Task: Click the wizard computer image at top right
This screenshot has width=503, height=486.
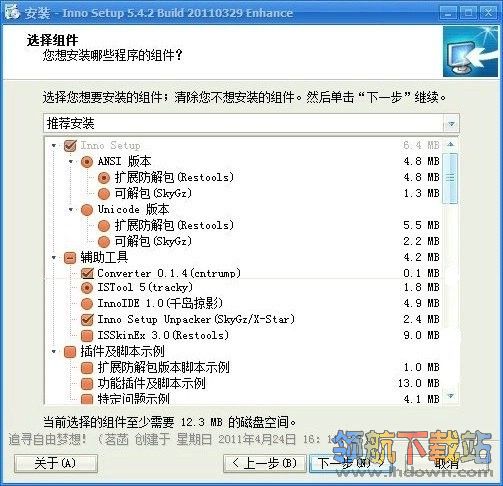Action: [x=470, y=52]
